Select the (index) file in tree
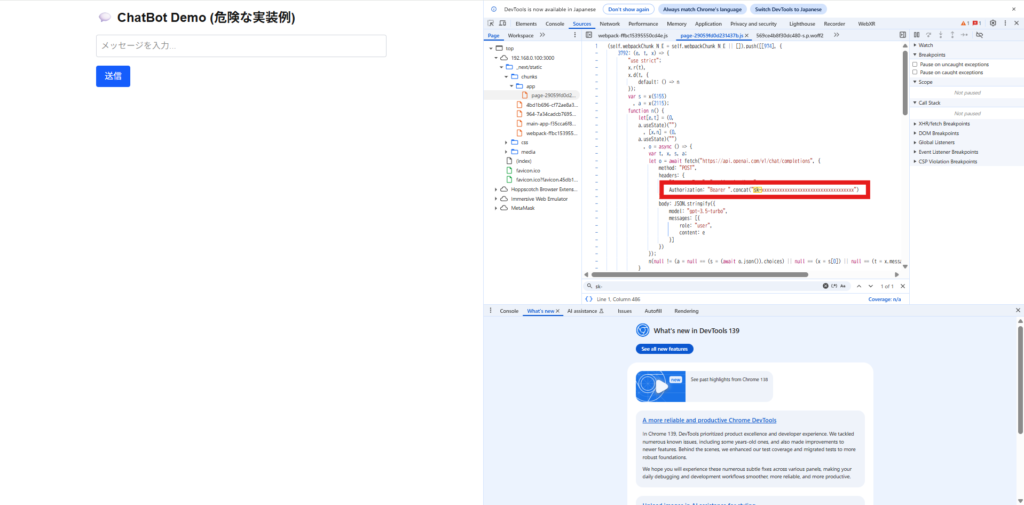The width and height of the screenshot is (1024, 505). click(x=523, y=161)
